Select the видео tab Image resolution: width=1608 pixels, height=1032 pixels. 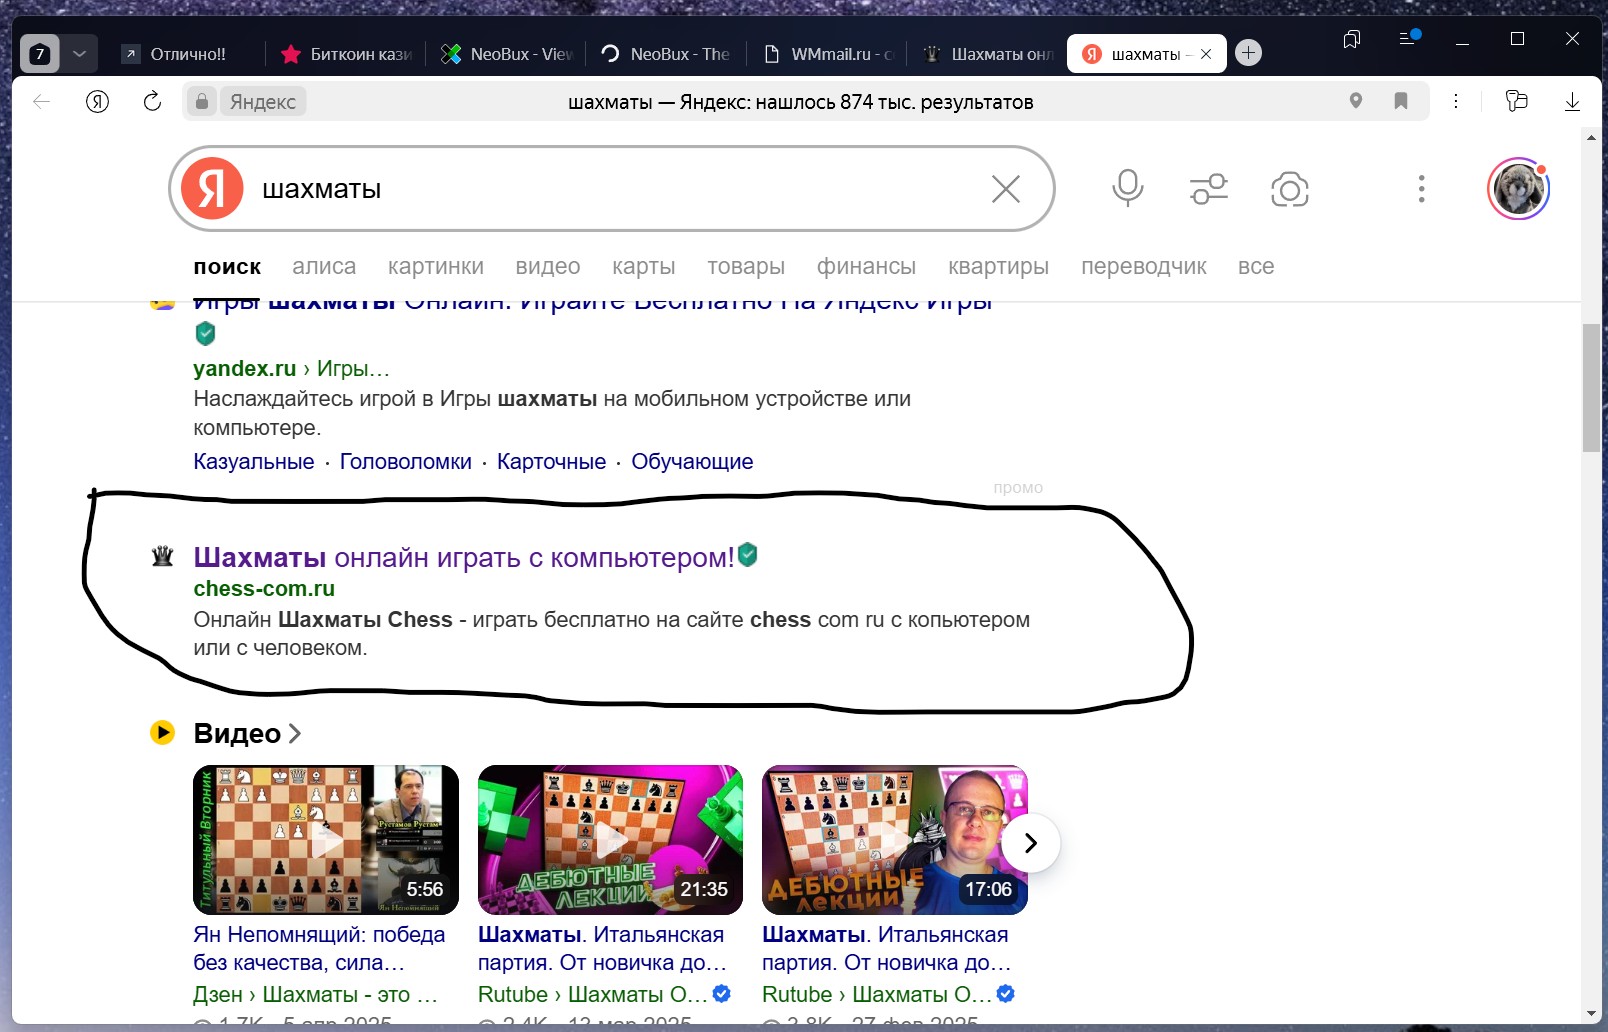(x=548, y=267)
